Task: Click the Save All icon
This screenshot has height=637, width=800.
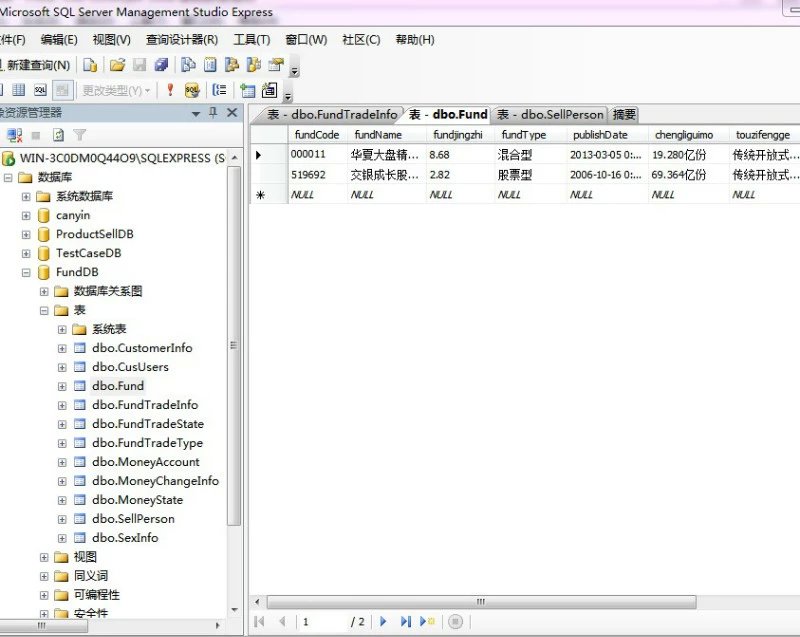Action: [161, 65]
